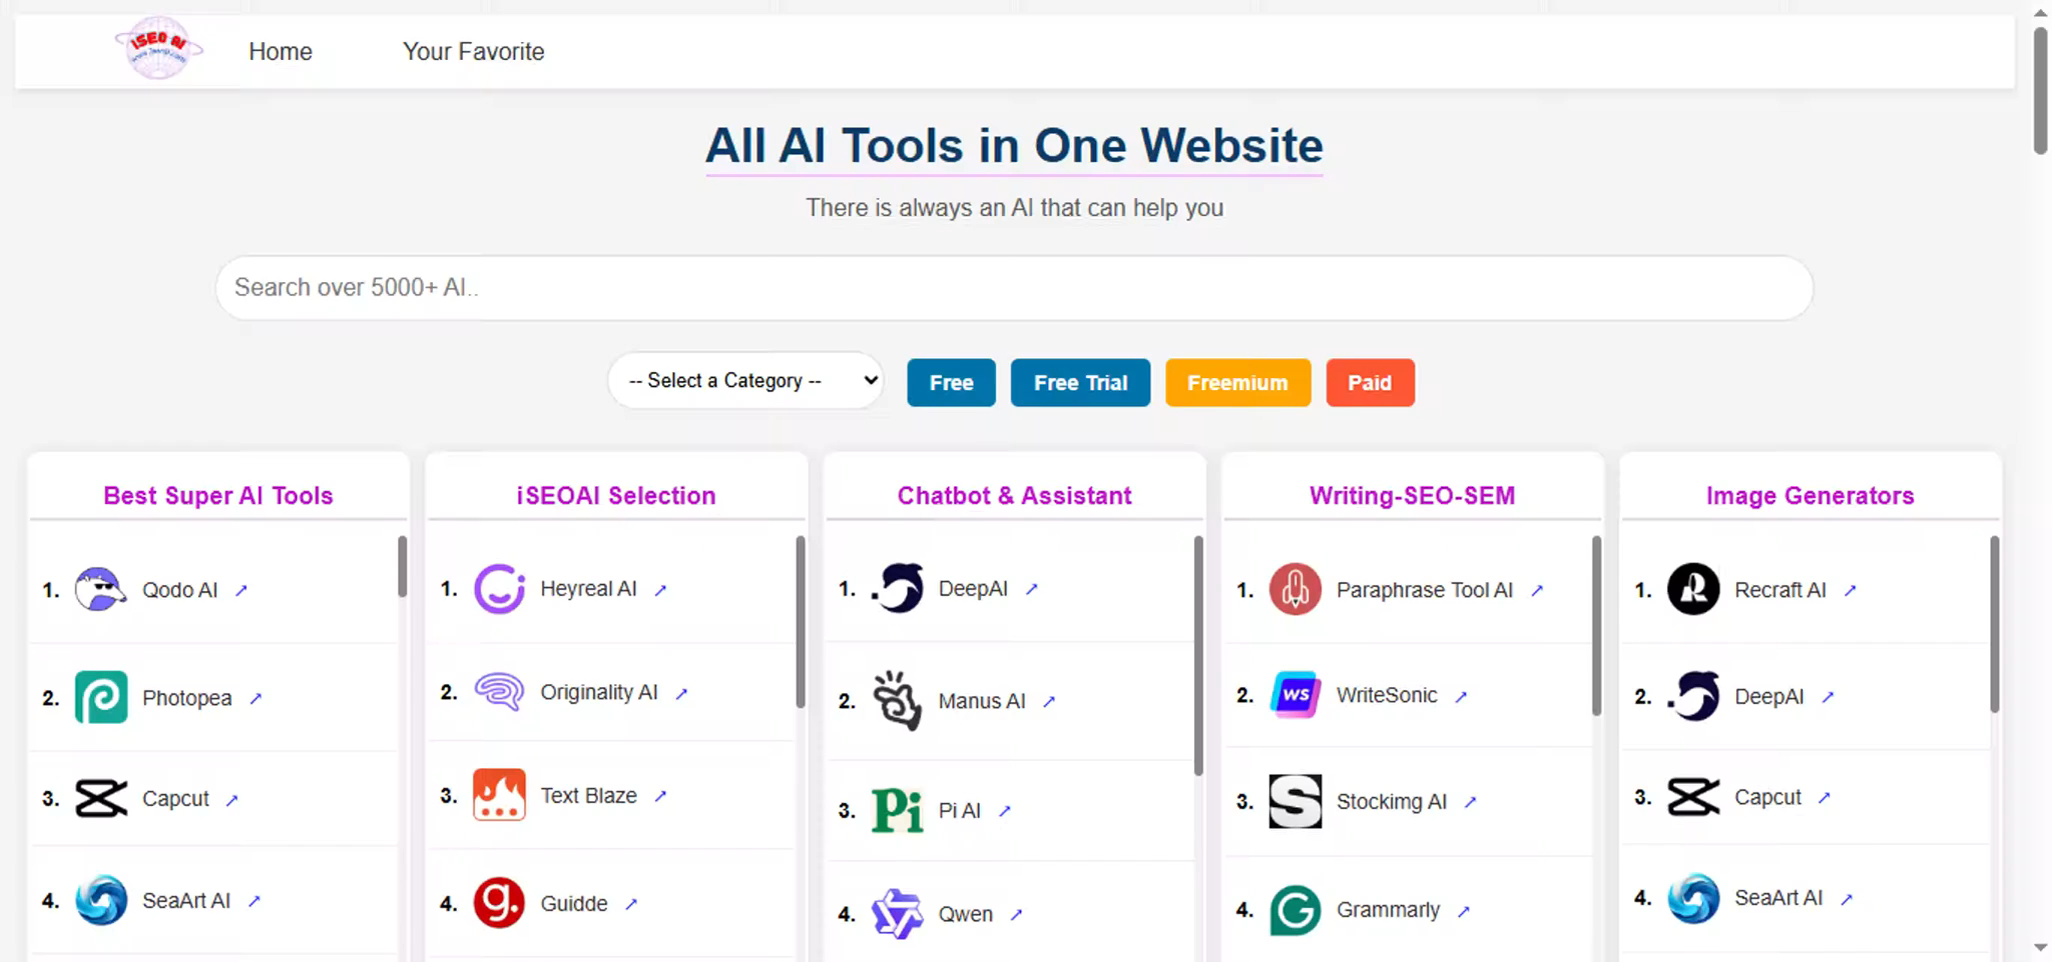Open the Home menu item

pos(280,51)
